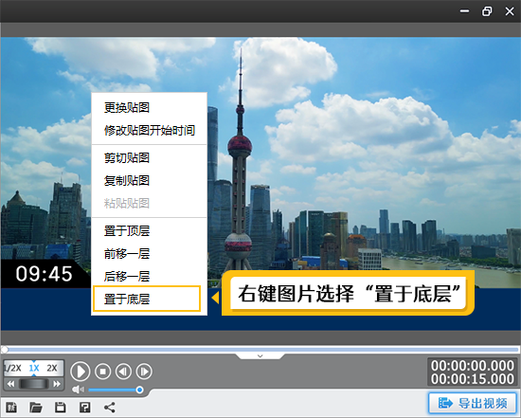Viewport: 521px width, 418px height.
Task: Select 修改贴图开始时间 menu entry
Action: (x=149, y=130)
